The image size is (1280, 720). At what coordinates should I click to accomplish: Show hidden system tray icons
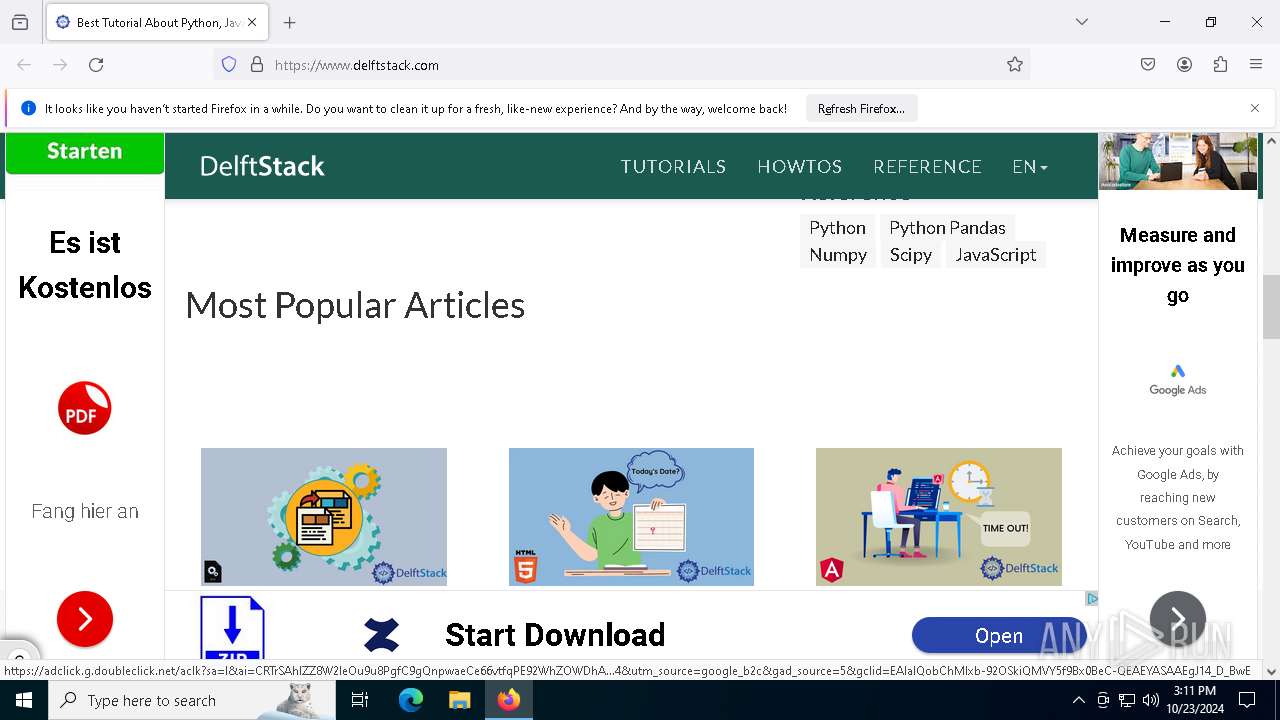pyautogui.click(x=1078, y=700)
